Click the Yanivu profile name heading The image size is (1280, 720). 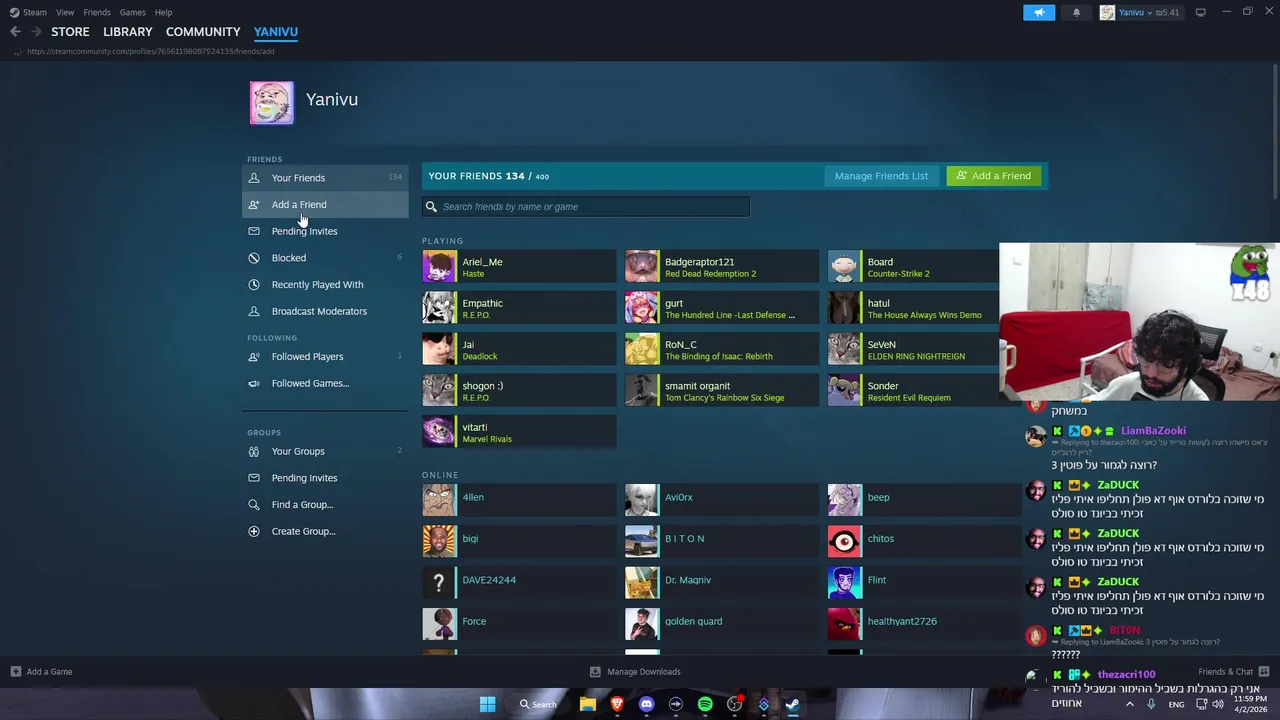332,99
